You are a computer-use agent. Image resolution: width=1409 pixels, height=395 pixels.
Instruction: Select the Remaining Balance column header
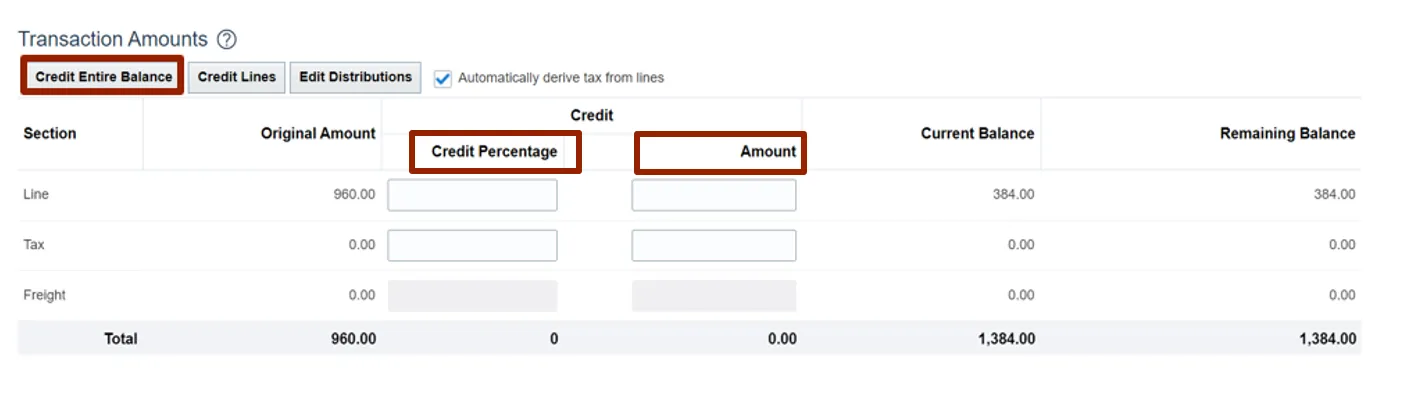point(1288,133)
